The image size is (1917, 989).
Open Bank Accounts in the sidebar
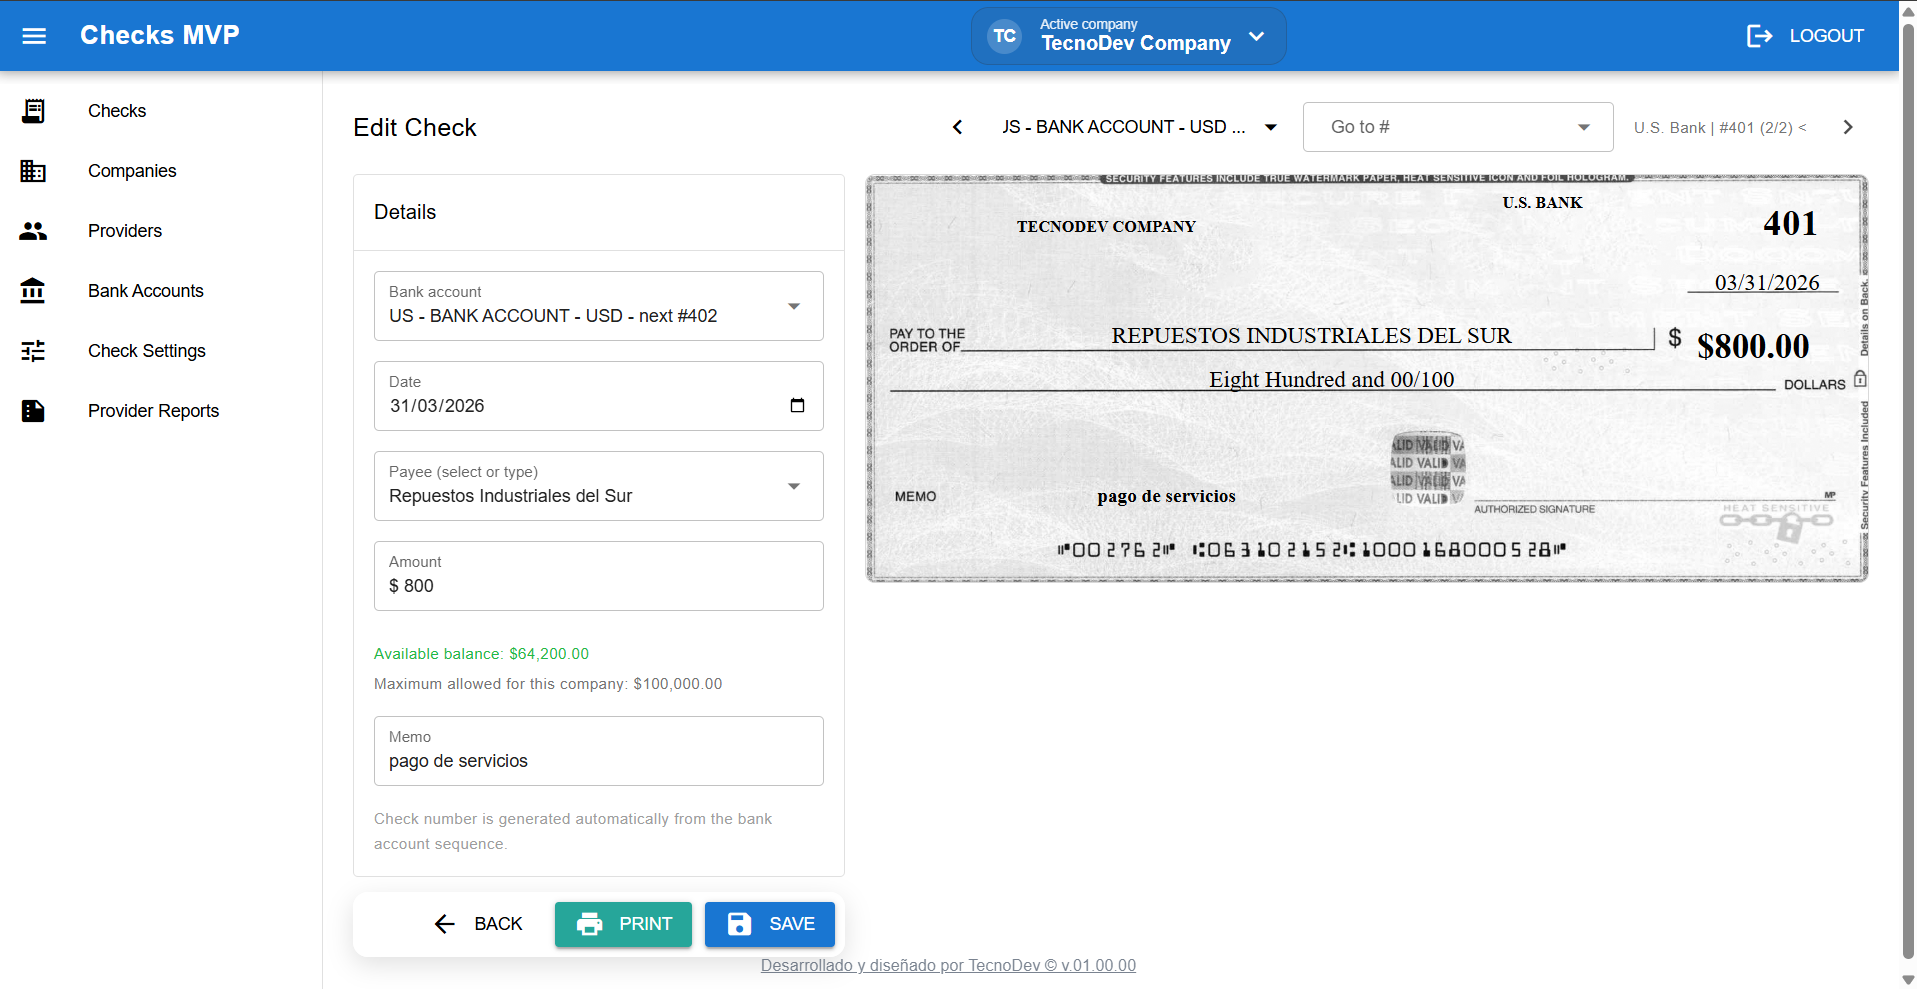tap(146, 291)
